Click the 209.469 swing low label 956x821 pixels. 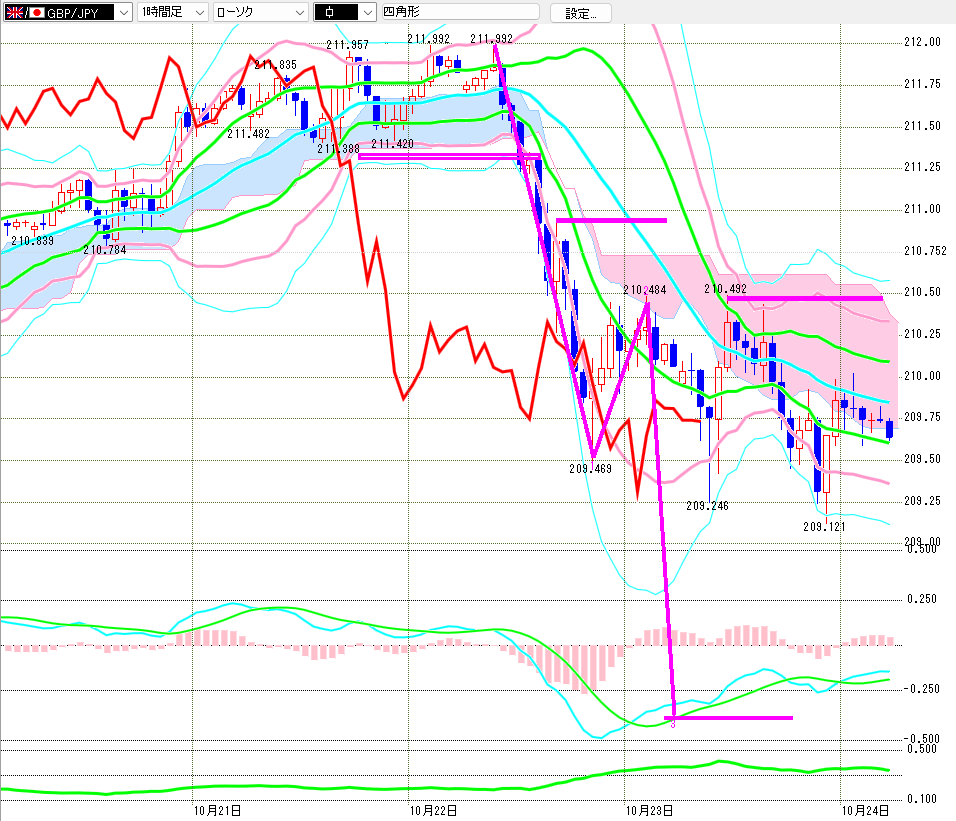[590, 469]
